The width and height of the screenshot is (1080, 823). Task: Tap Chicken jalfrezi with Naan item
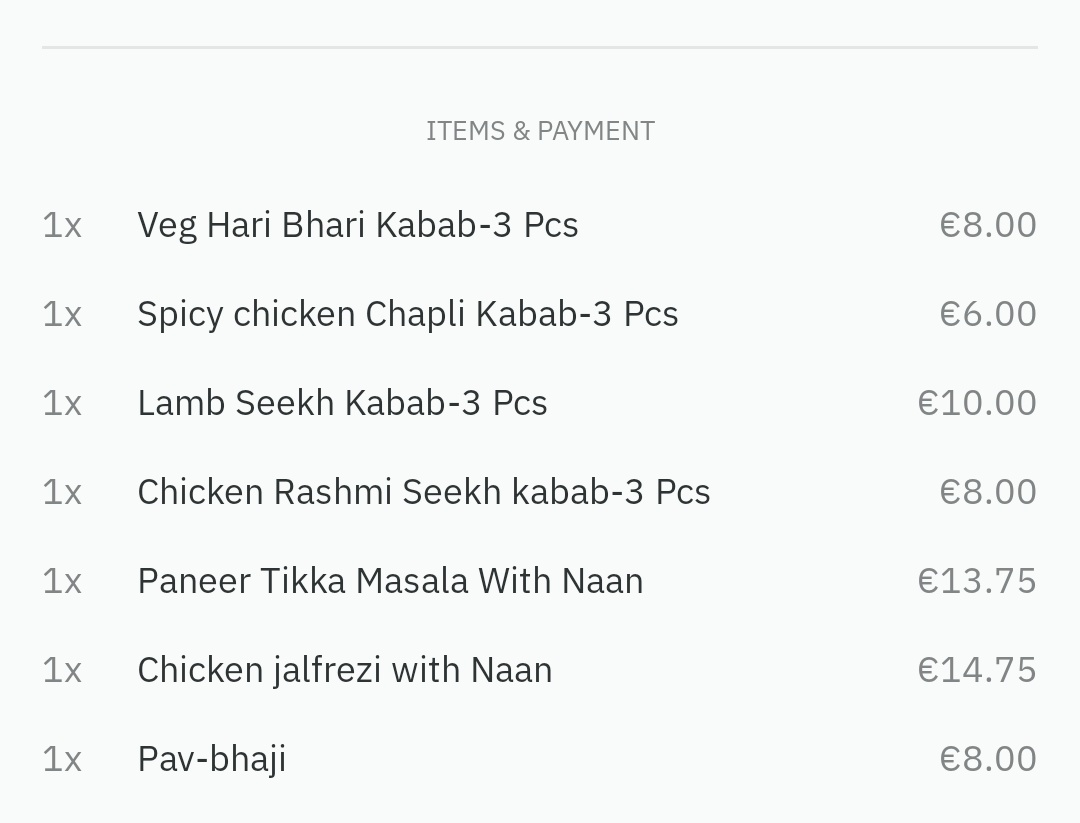pyautogui.click(x=344, y=670)
